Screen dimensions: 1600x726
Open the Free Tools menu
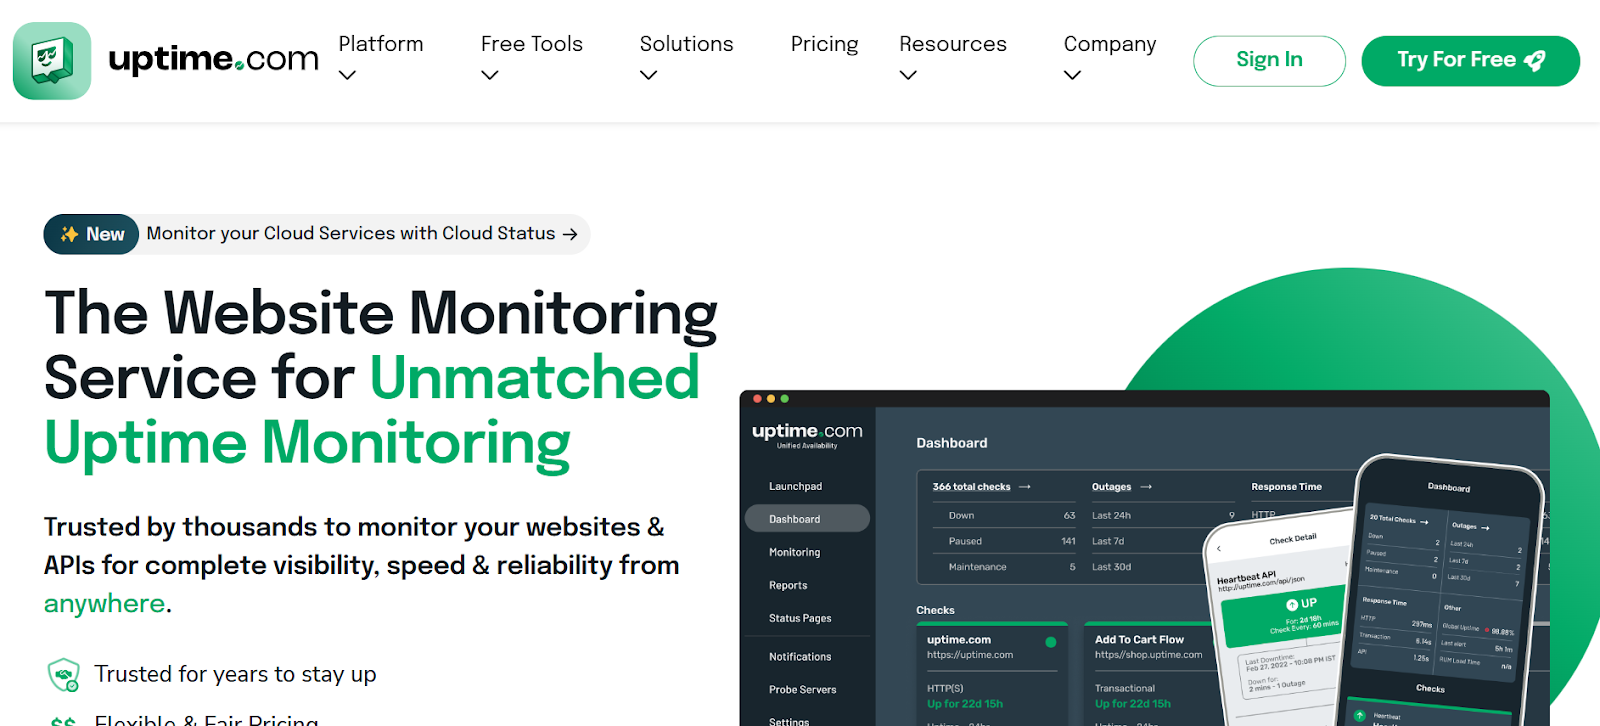click(532, 44)
